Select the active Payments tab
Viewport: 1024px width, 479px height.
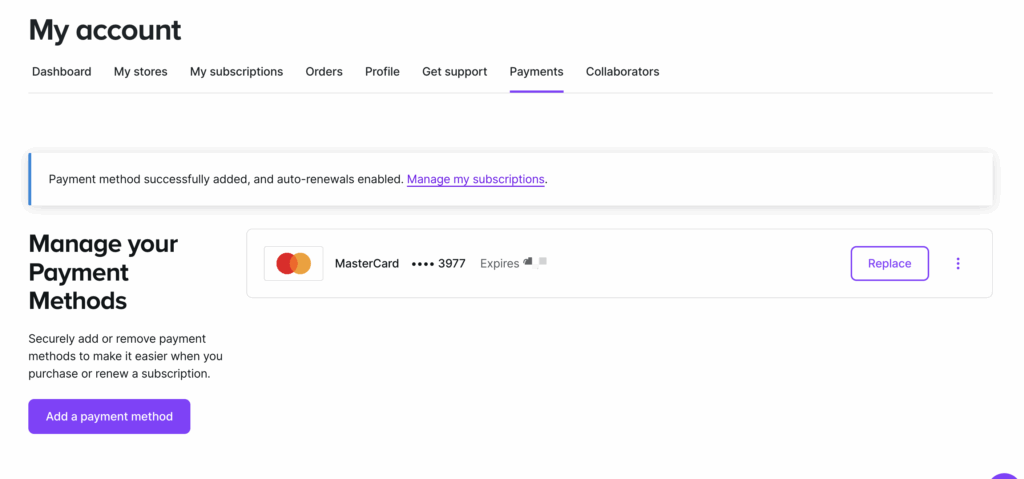click(536, 72)
